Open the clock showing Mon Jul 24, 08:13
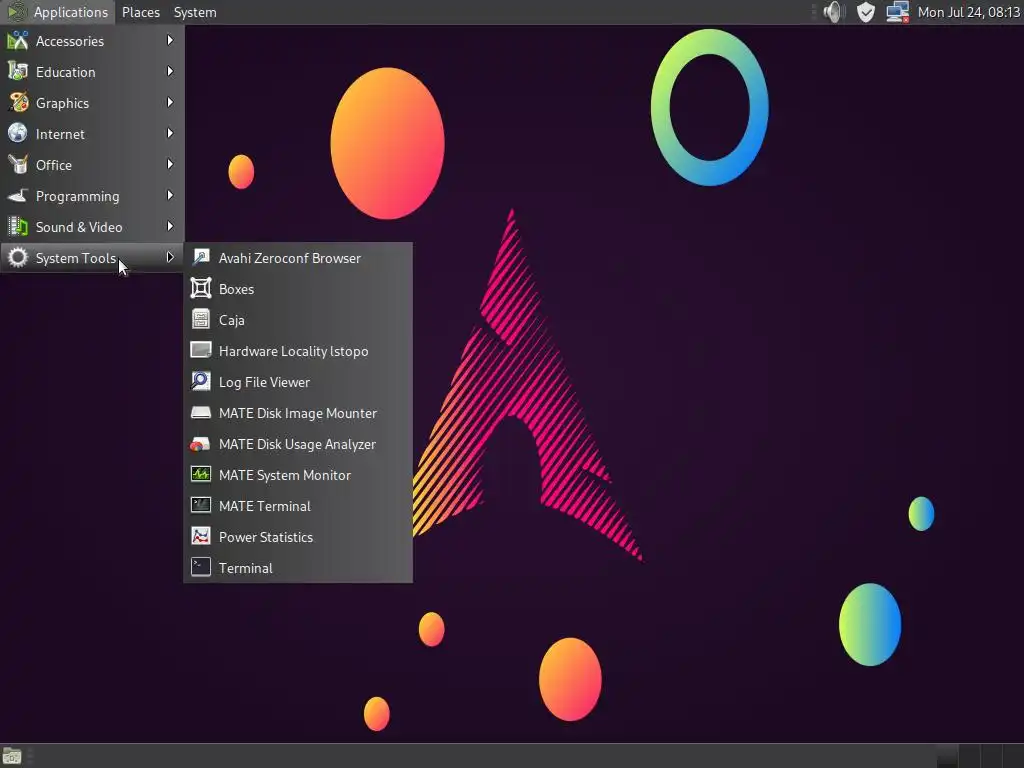The width and height of the screenshot is (1024, 768). [x=968, y=12]
